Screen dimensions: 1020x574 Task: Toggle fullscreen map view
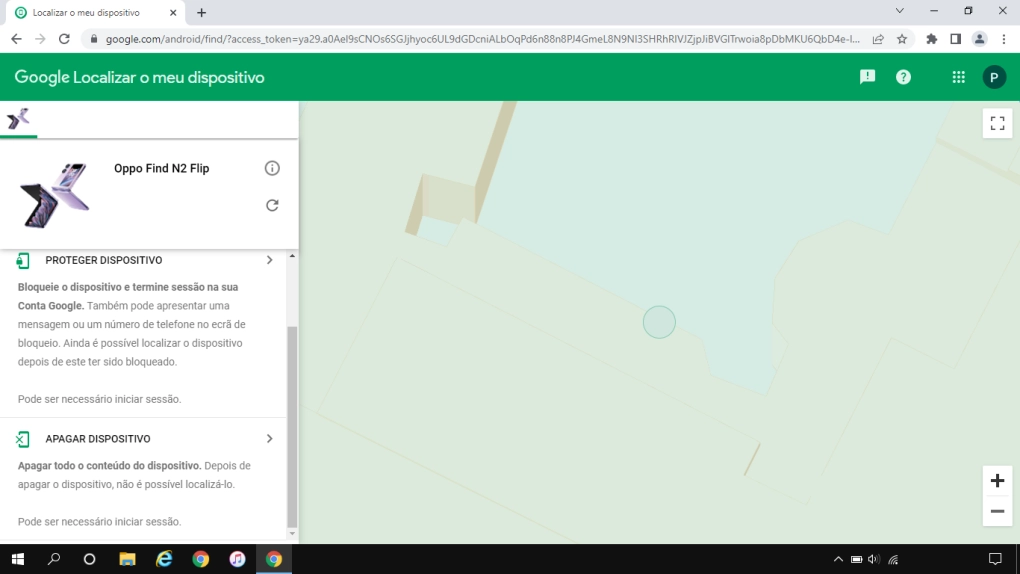(x=997, y=123)
